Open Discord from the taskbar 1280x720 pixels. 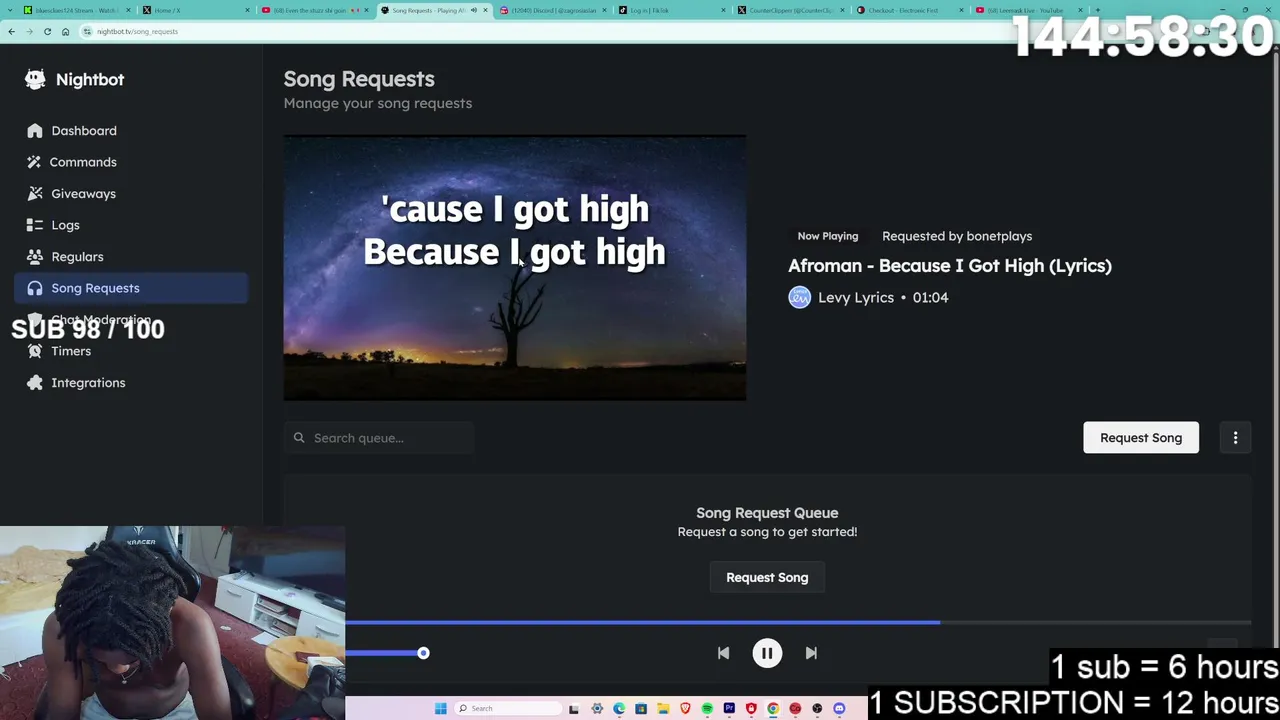pyautogui.click(x=839, y=708)
